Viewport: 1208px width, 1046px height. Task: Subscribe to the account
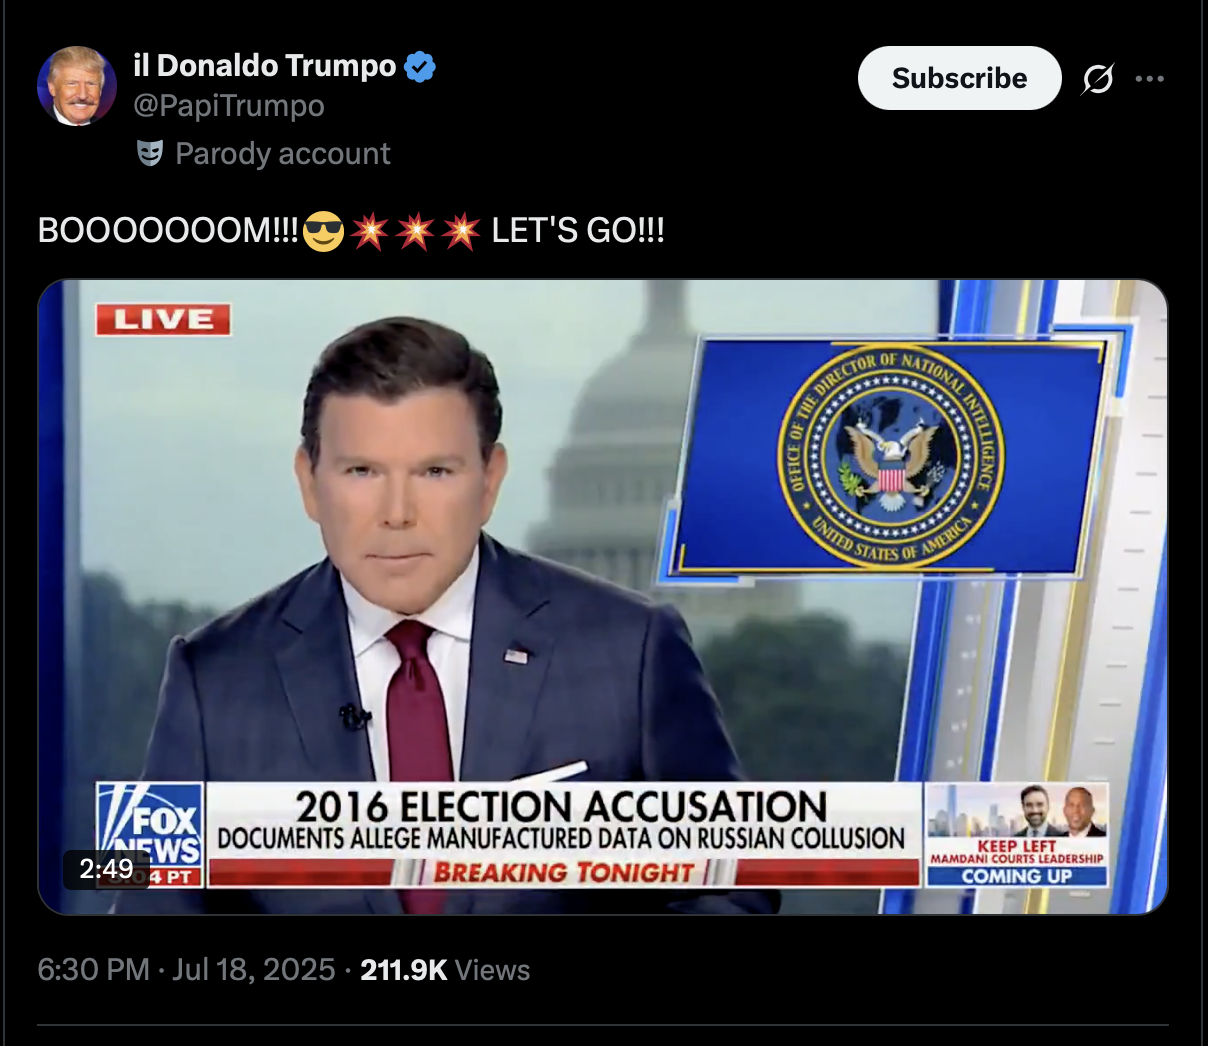[x=959, y=78]
